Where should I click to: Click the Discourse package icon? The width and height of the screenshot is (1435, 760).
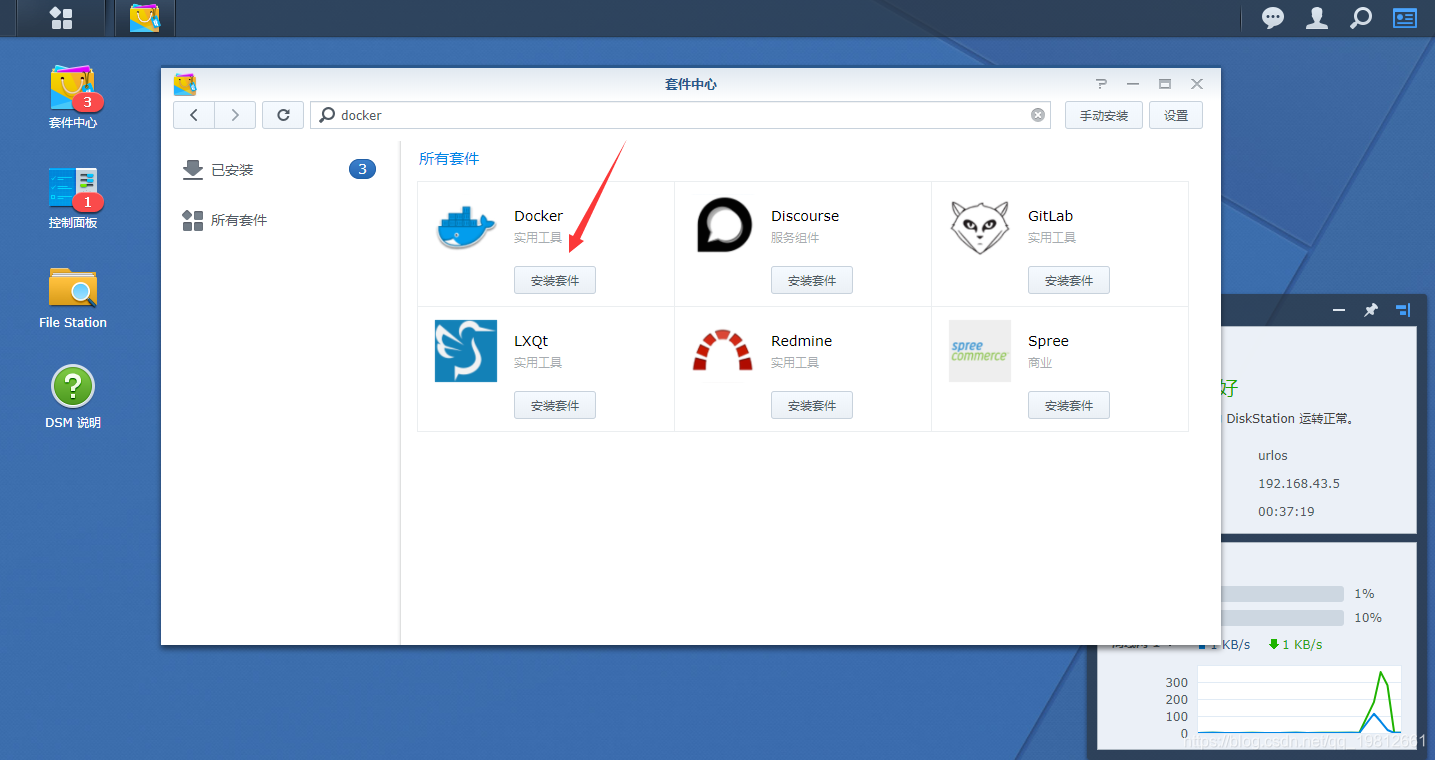click(x=724, y=225)
